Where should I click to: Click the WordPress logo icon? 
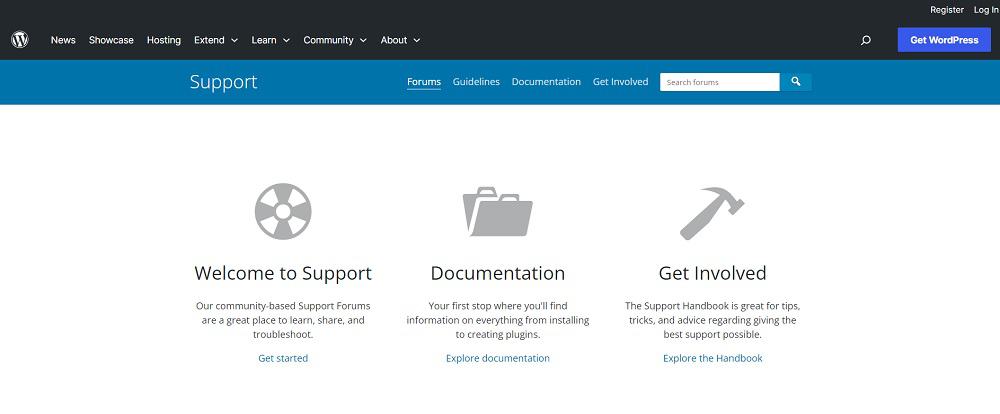pyautogui.click(x=20, y=40)
